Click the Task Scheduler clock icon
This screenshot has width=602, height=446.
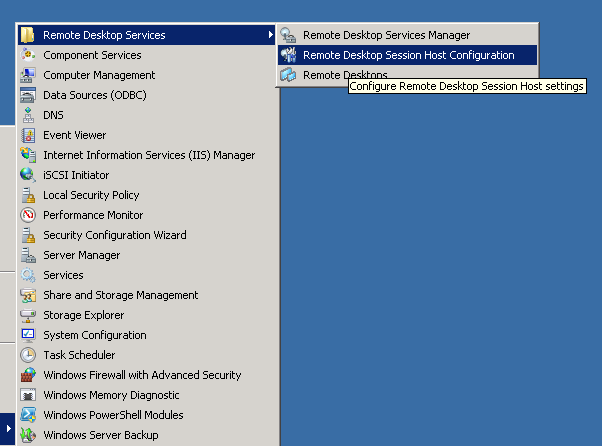point(28,355)
